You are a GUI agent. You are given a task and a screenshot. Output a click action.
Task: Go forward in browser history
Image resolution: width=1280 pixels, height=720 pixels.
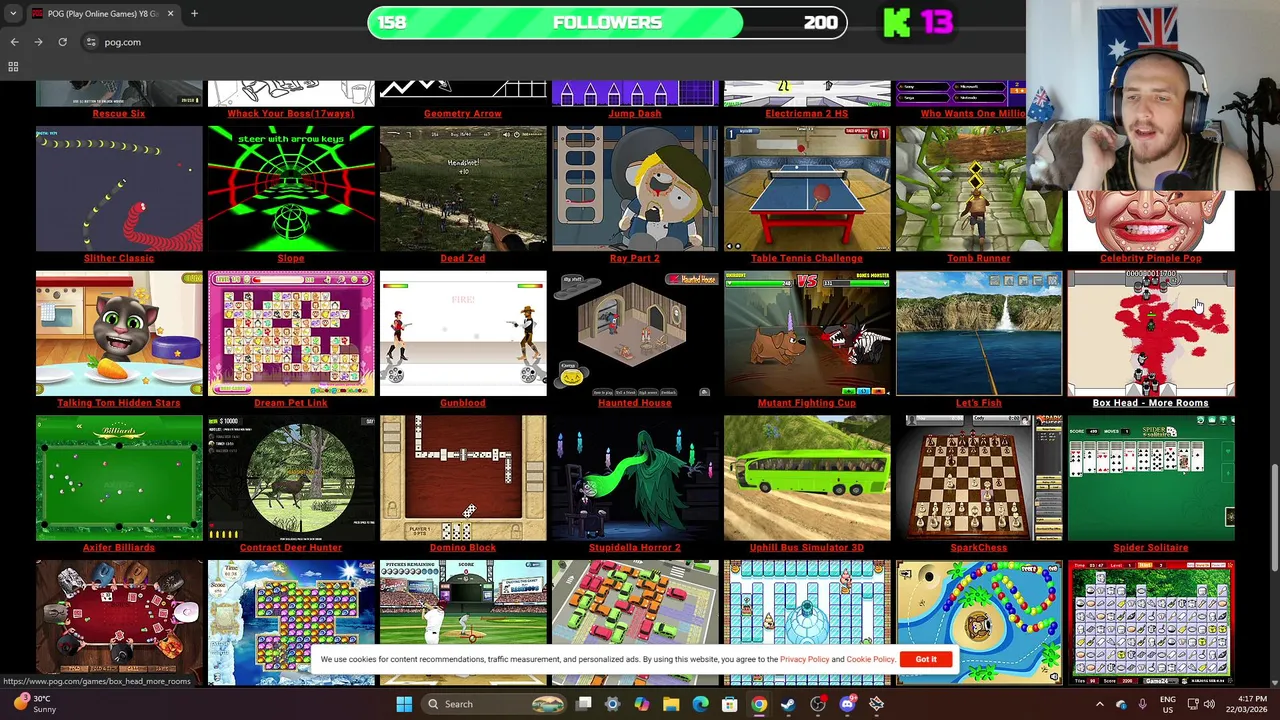[x=38, y=42]
